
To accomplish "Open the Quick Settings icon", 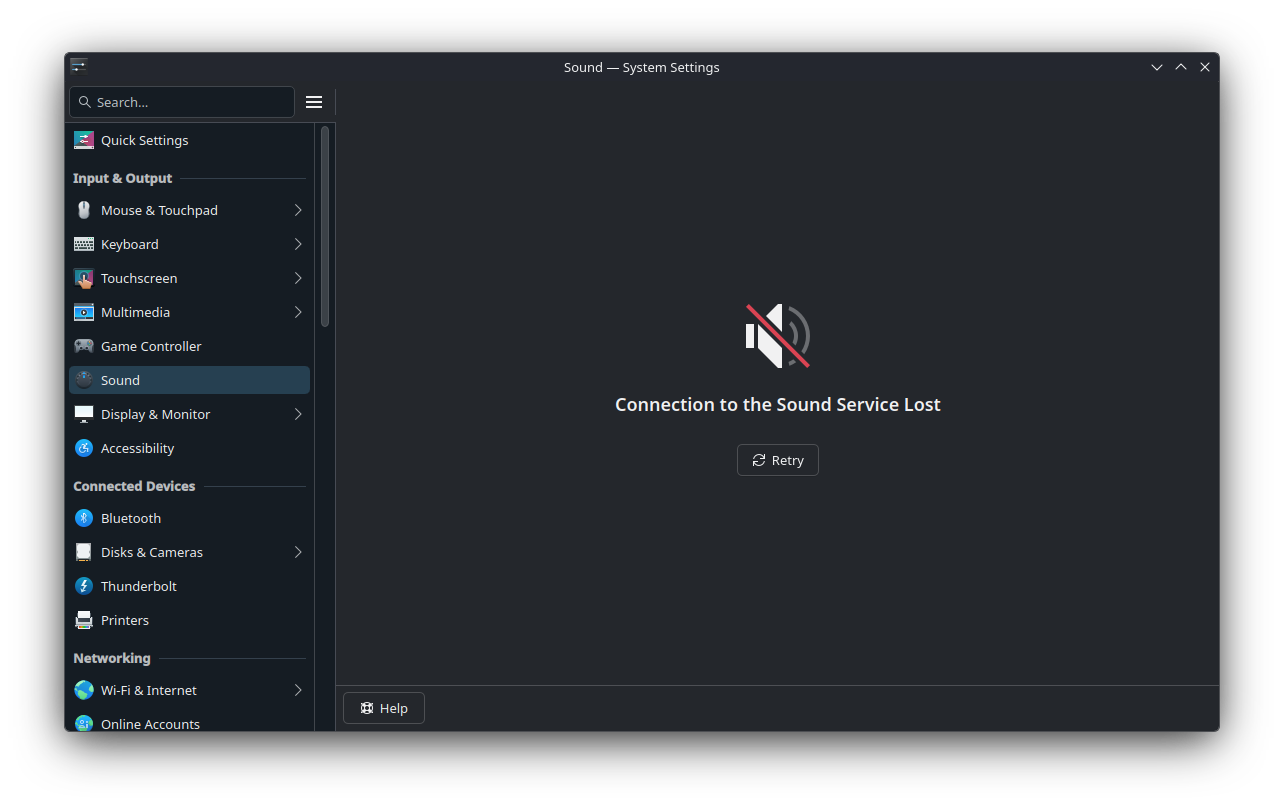I will [84, 140].
